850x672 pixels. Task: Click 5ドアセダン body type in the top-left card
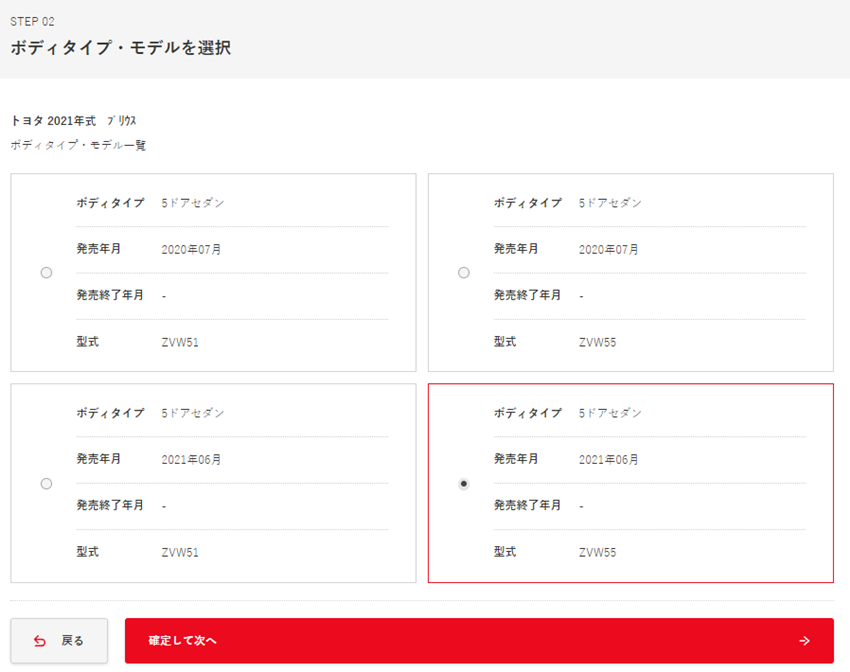193,203
